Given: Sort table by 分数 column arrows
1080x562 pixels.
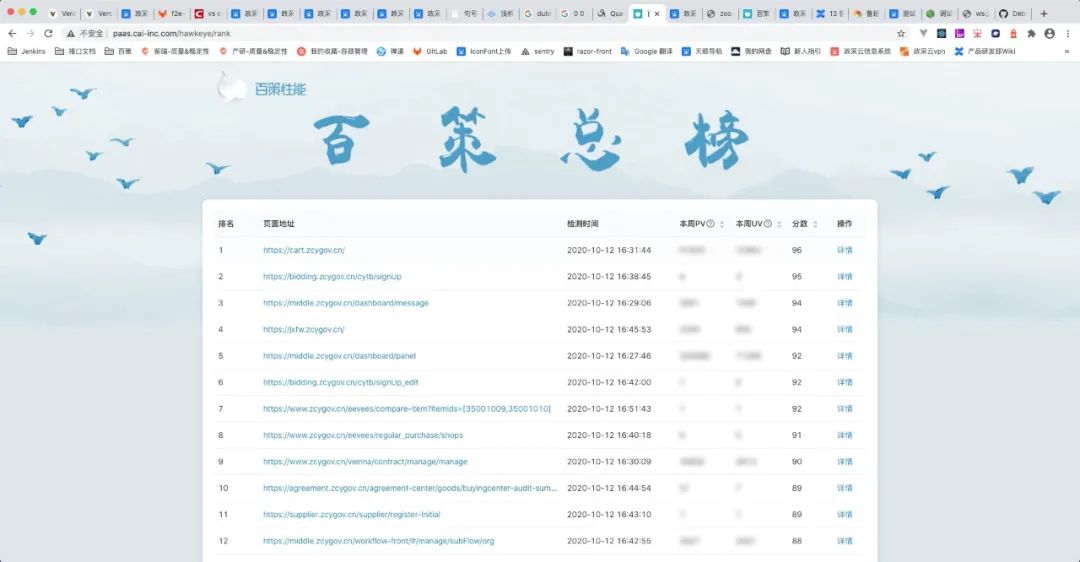Looking at the screenshot, I should coord(816,224).
